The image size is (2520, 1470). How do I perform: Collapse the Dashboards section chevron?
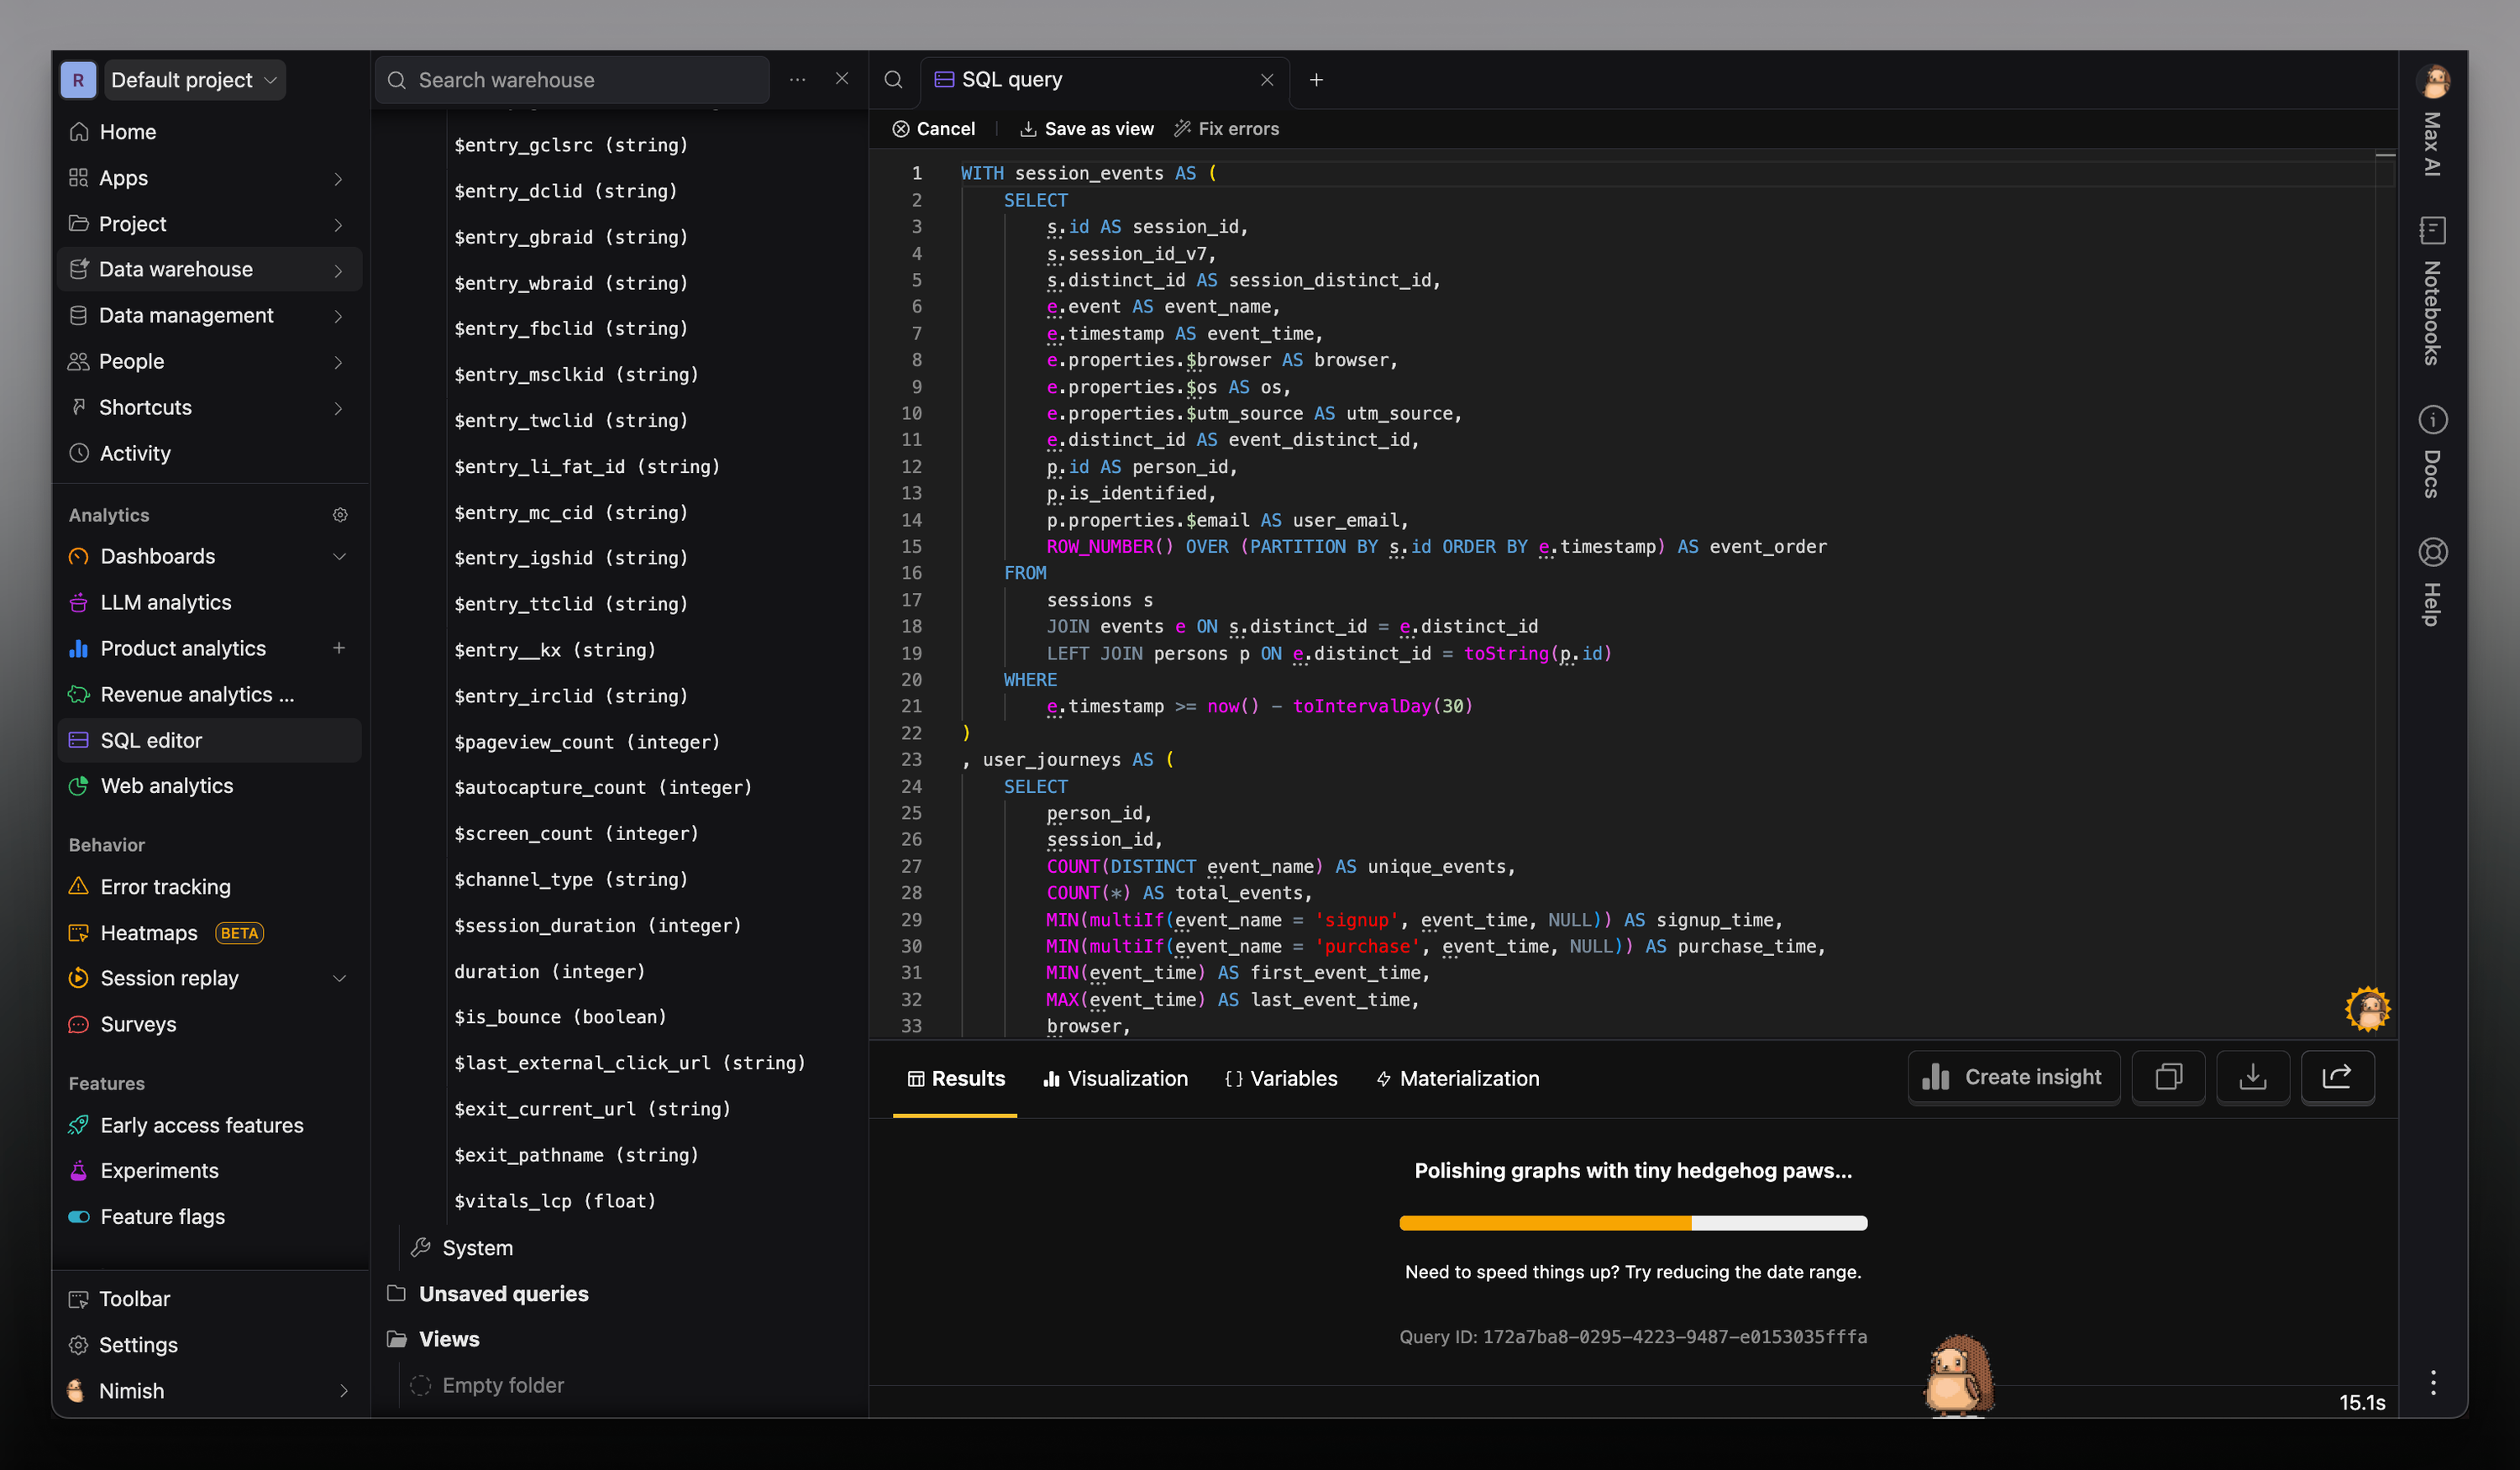point(339,557)
